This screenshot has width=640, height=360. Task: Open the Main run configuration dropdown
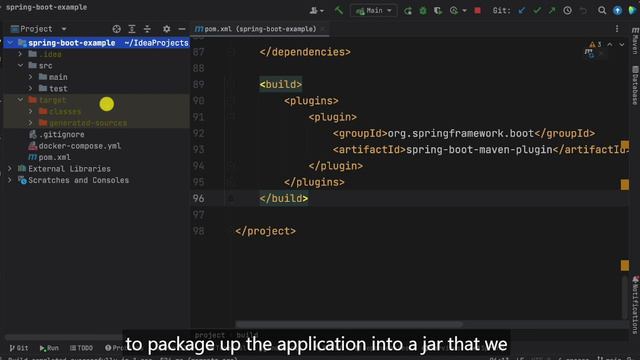[x=373, y=11]
